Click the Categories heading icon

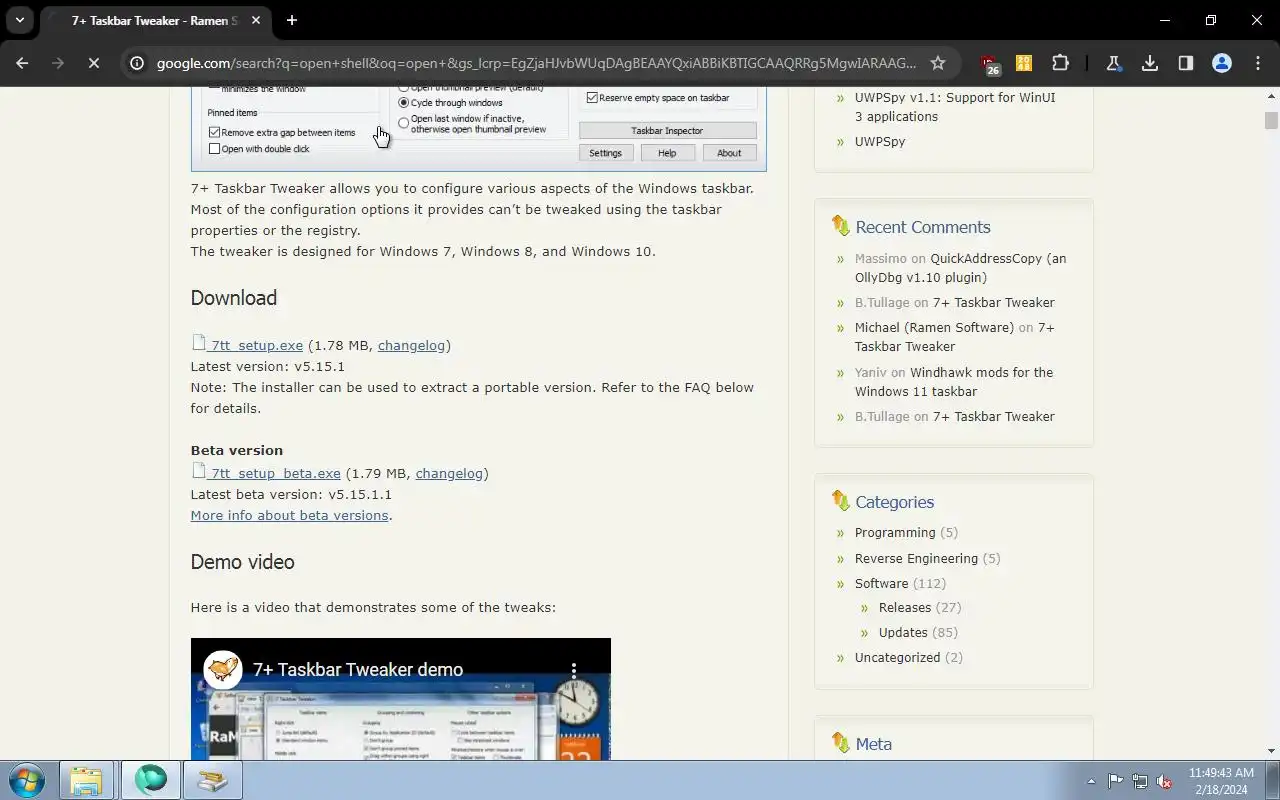840,501
